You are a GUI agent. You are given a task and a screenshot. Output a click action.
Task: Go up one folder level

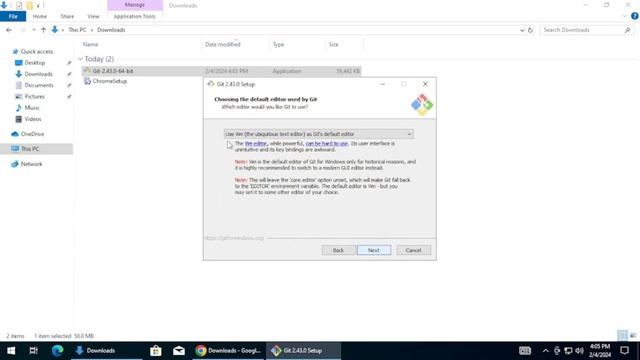click(x=43, y=30)
